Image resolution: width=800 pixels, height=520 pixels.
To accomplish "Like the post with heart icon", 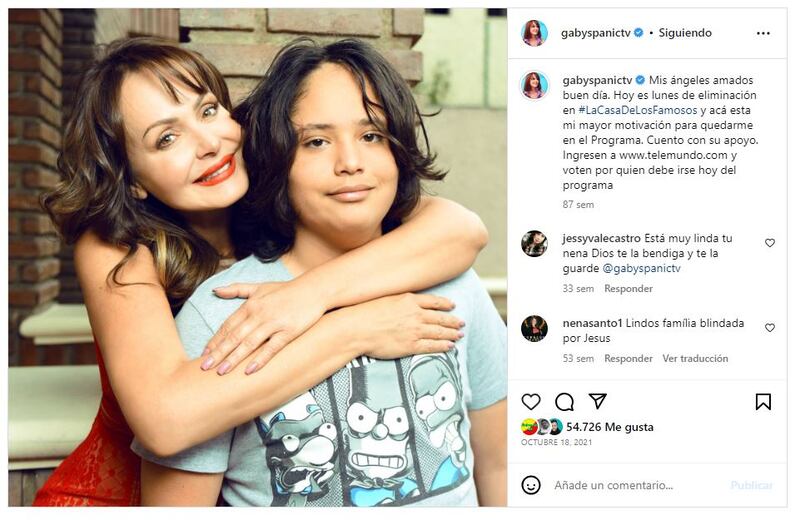I will point(531,401).
